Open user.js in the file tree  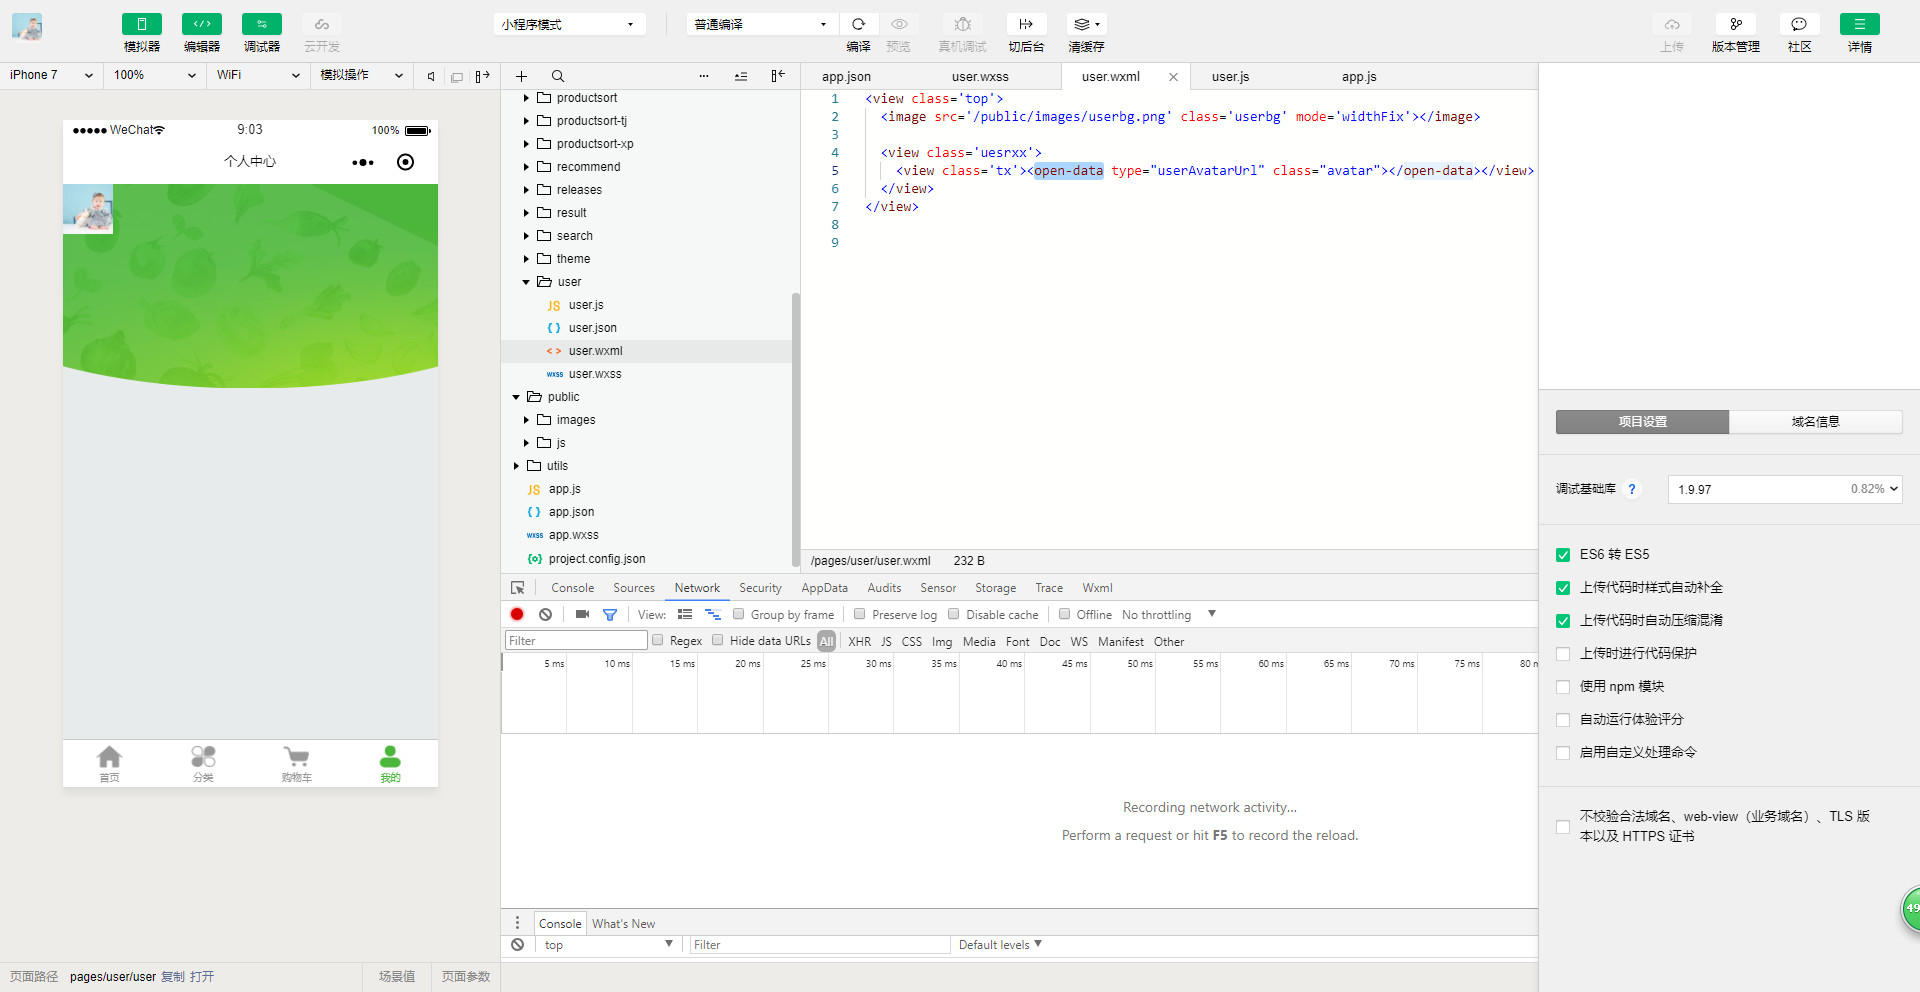tap(586, 305)
